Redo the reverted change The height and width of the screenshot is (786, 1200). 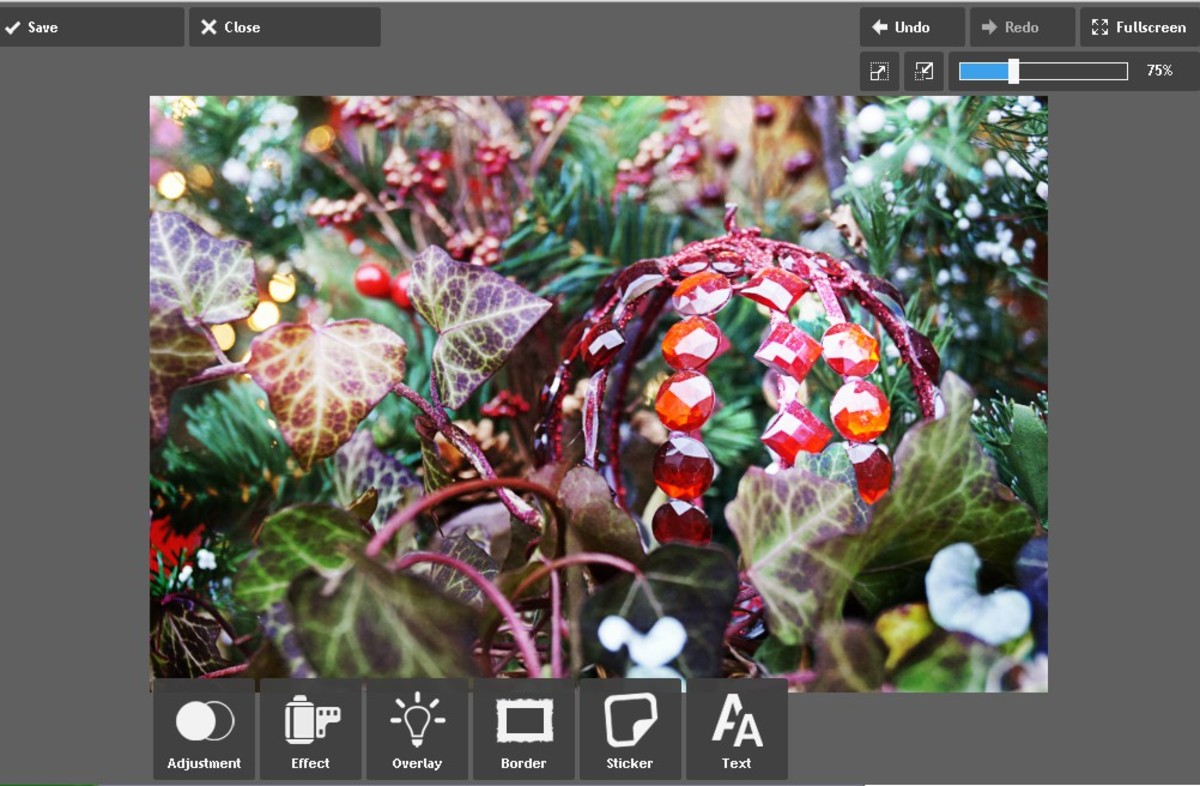click(1021, 27)
